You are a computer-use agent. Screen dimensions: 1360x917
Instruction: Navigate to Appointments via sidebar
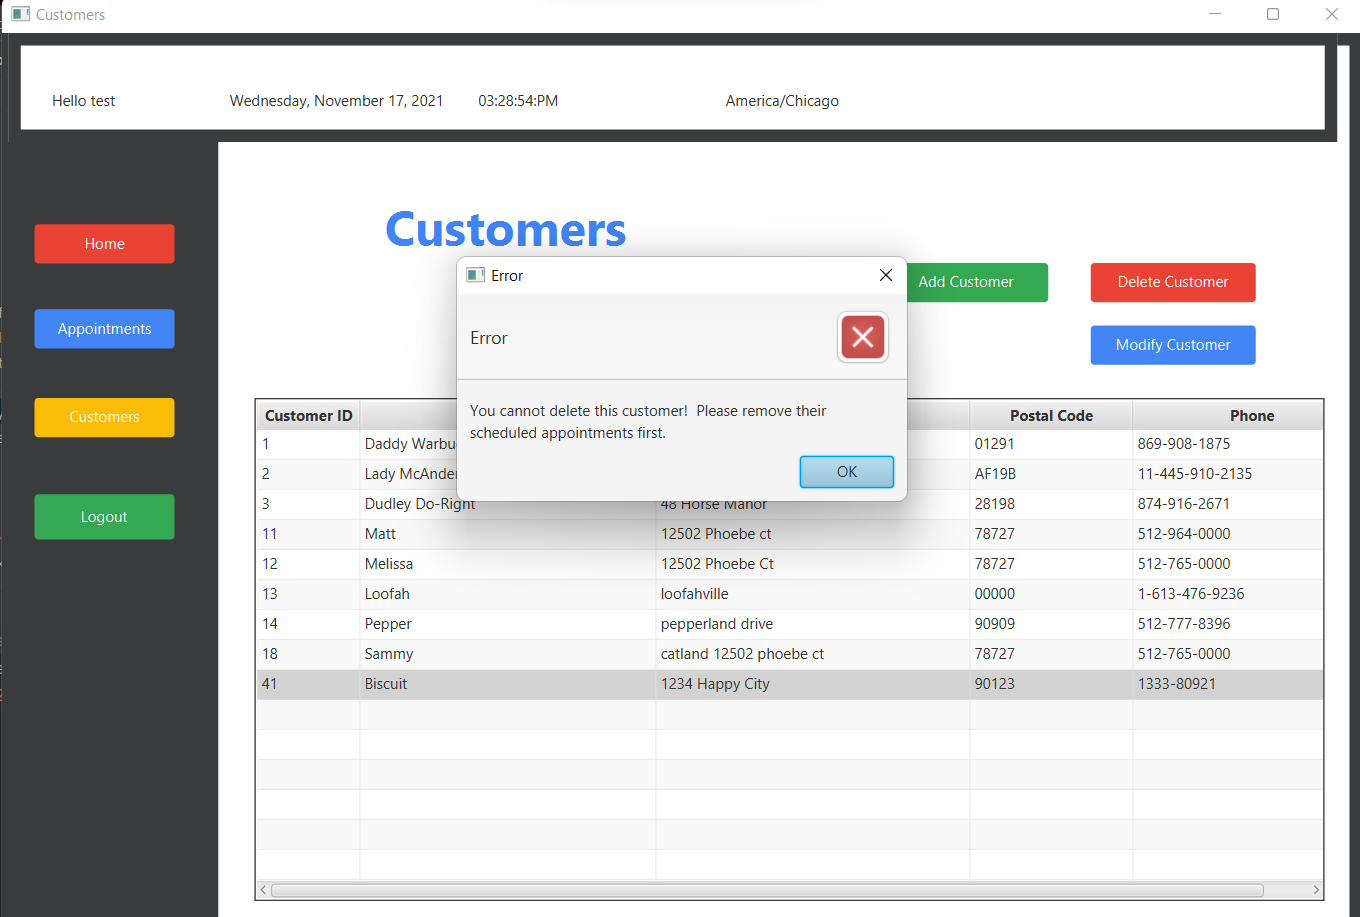pos(104,328)
